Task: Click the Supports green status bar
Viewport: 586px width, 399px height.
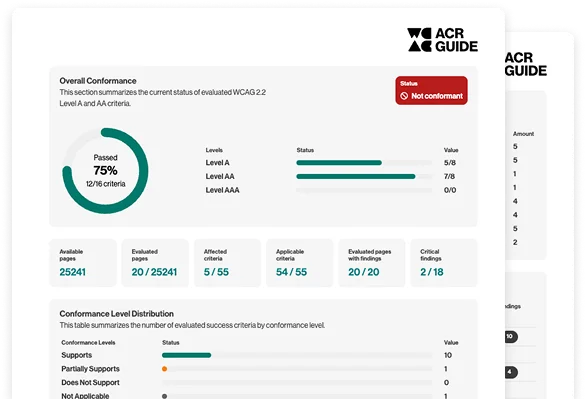Action: [186, 355]
